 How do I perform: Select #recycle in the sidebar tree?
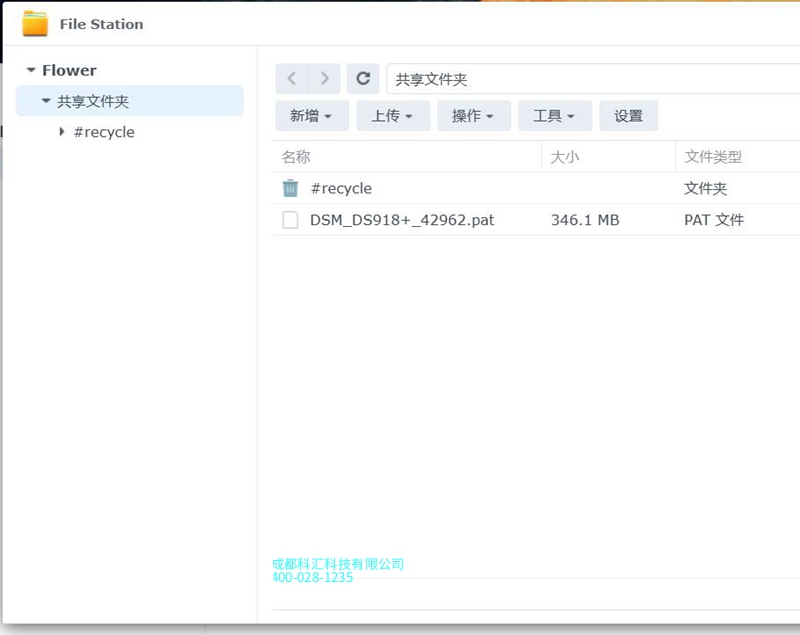pyautogui.click(x=104, y=132)
